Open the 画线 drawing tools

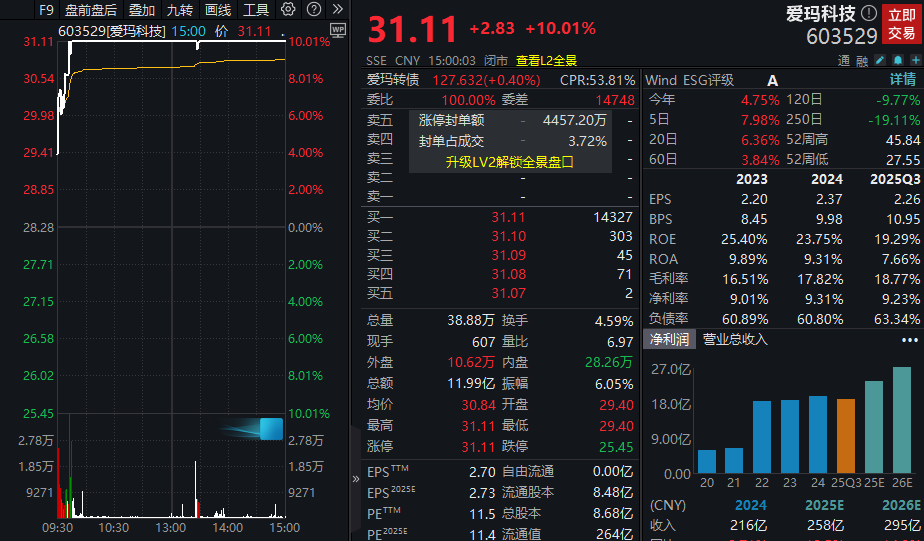coord(217,10)
